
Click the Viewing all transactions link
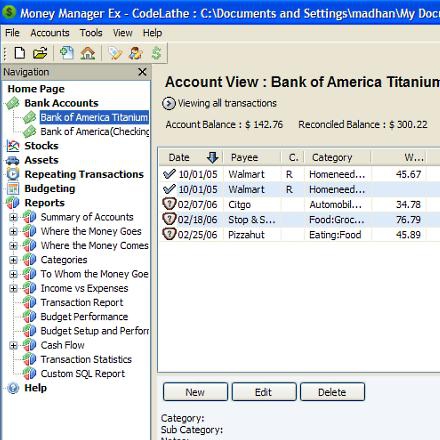(x=227, y=103)
